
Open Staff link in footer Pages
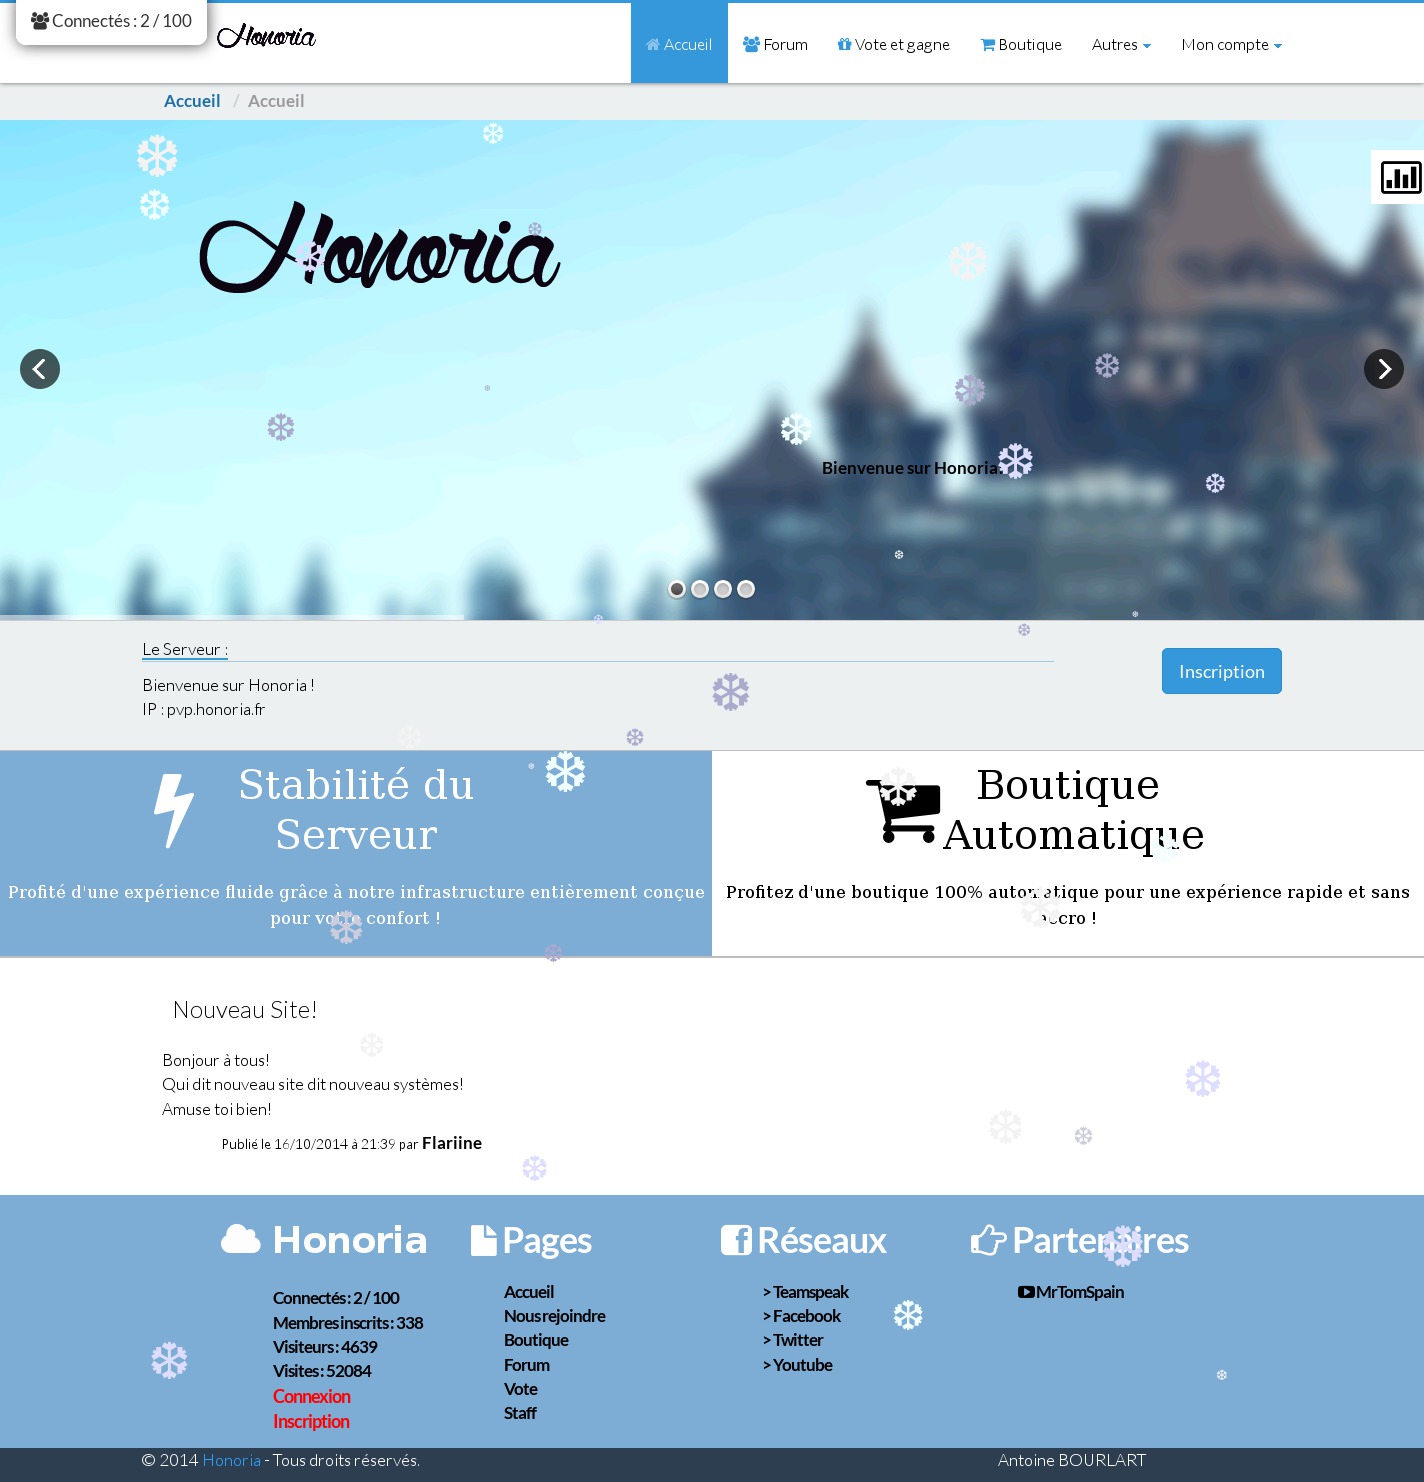point(520,1413)
